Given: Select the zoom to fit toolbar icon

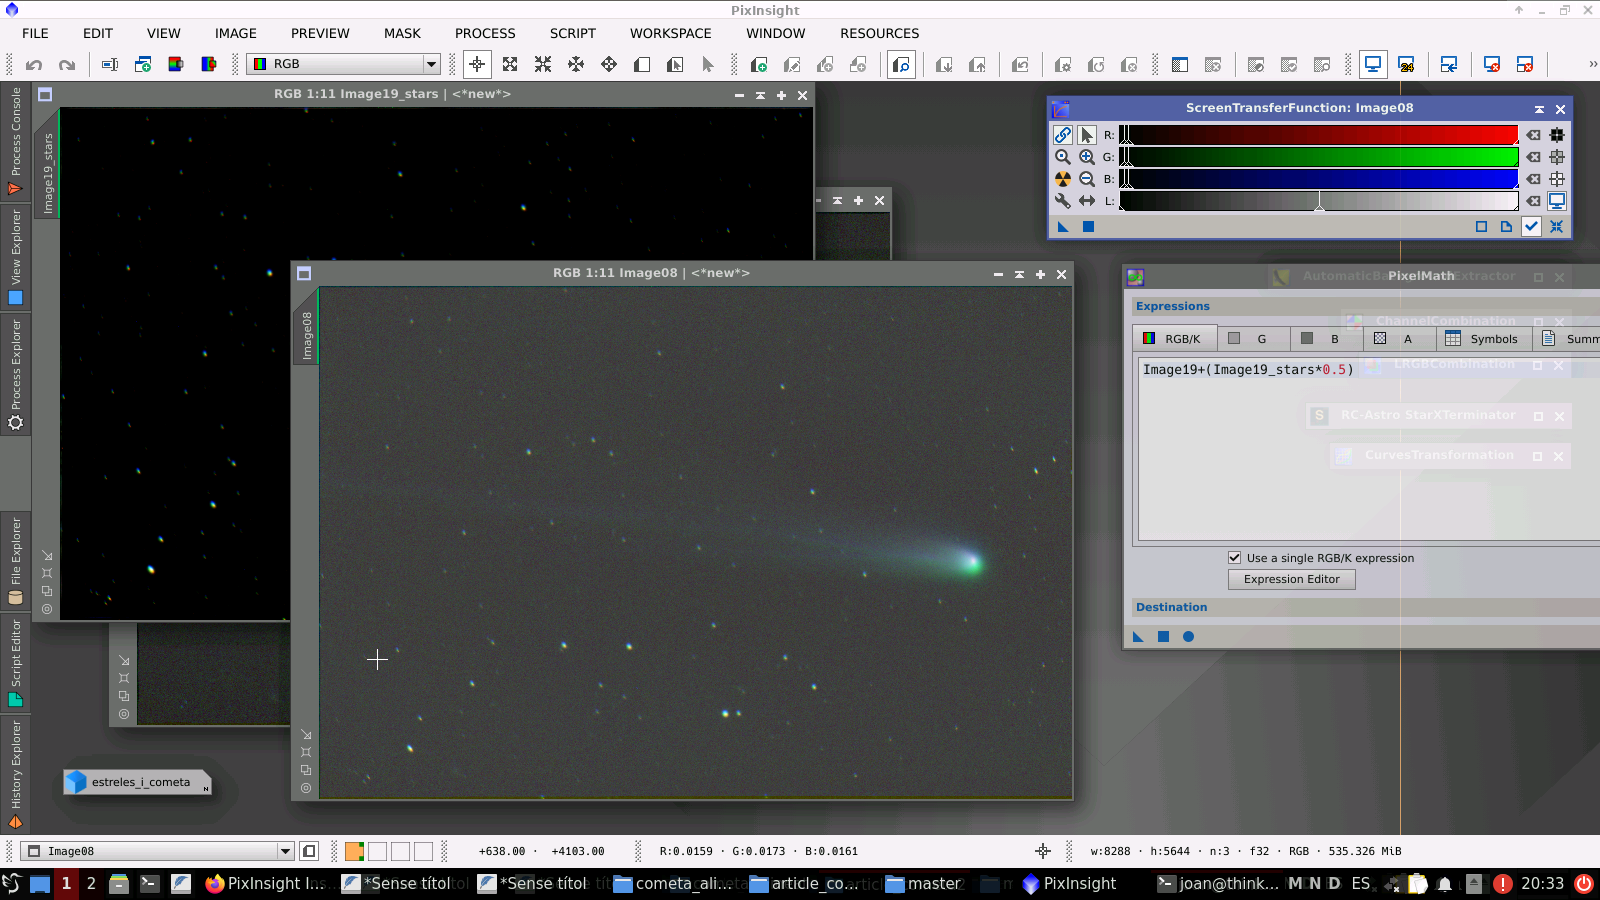Looking at the screenshot, I should coord(510,65).
